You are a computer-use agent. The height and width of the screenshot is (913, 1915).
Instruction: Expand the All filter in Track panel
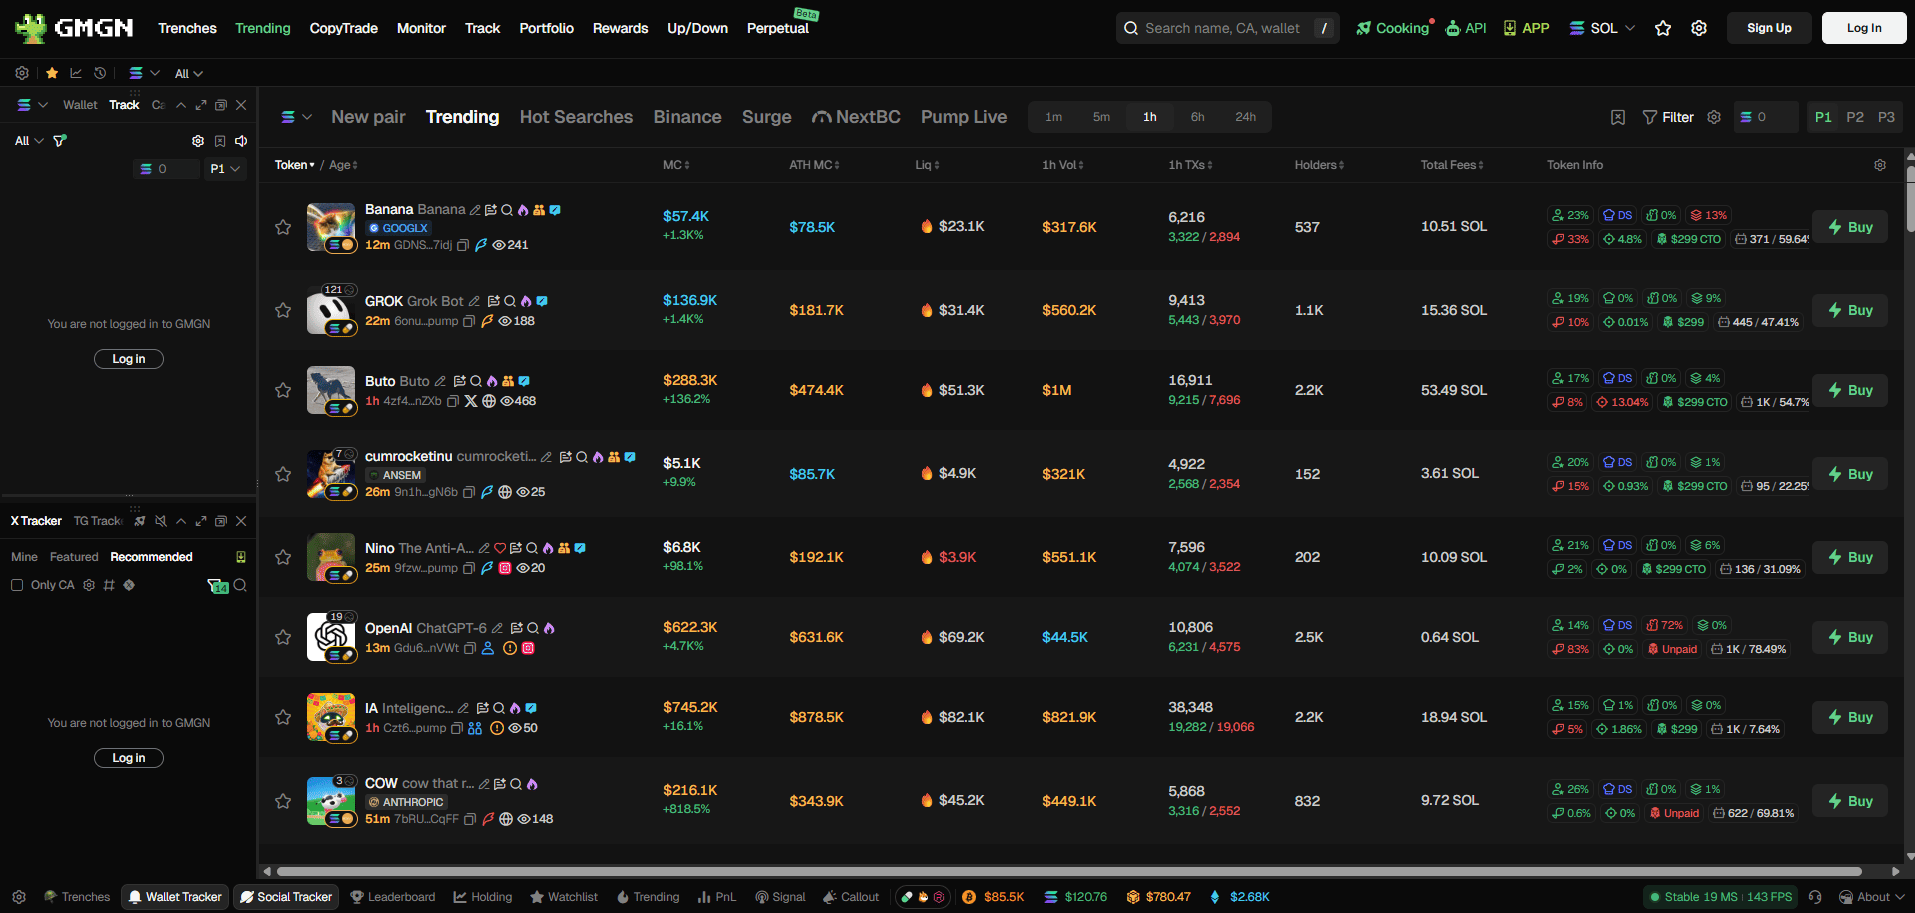[29, 141]
